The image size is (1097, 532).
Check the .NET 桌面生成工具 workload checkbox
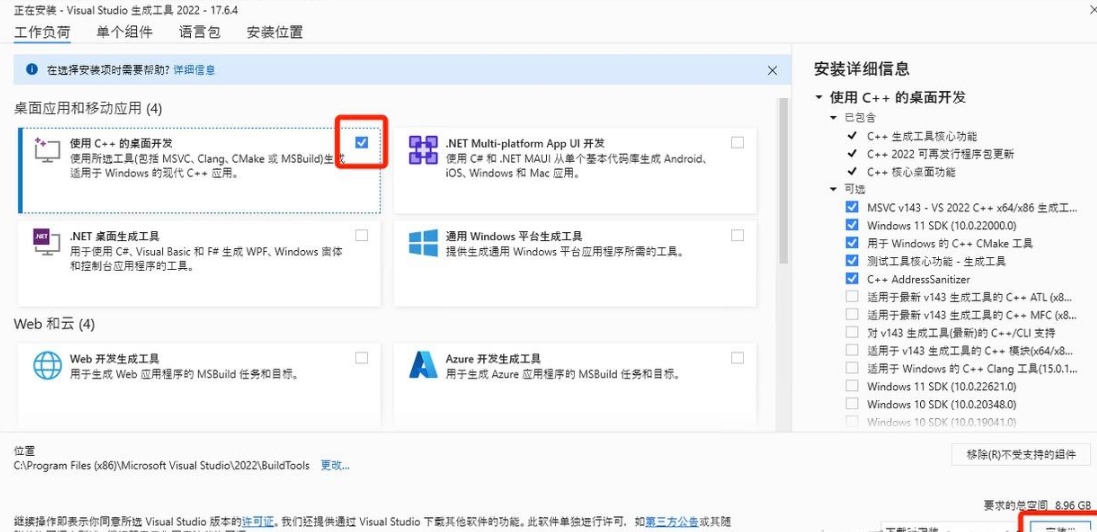click(x=362, y=234)
